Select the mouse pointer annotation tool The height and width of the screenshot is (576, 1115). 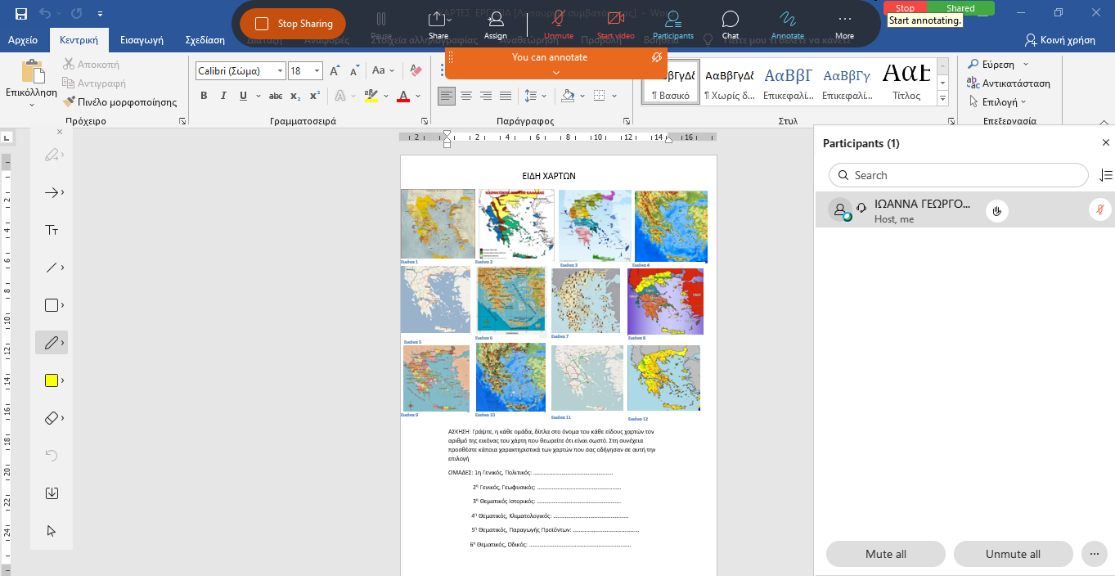click(51, 530)
